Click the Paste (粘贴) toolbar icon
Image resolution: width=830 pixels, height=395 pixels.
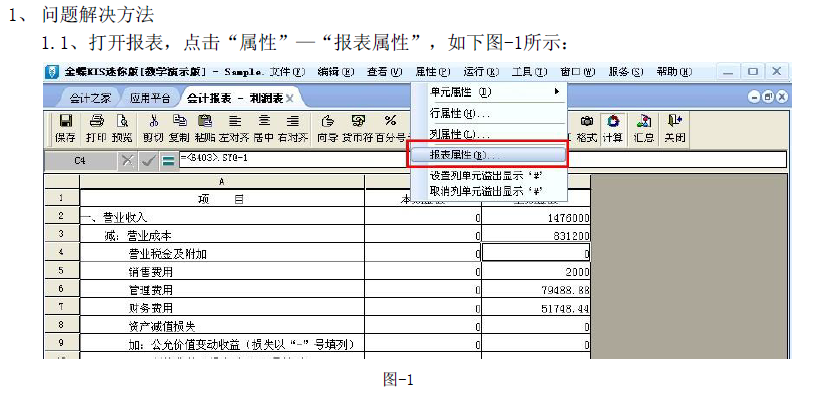click(x=204, y=129)
